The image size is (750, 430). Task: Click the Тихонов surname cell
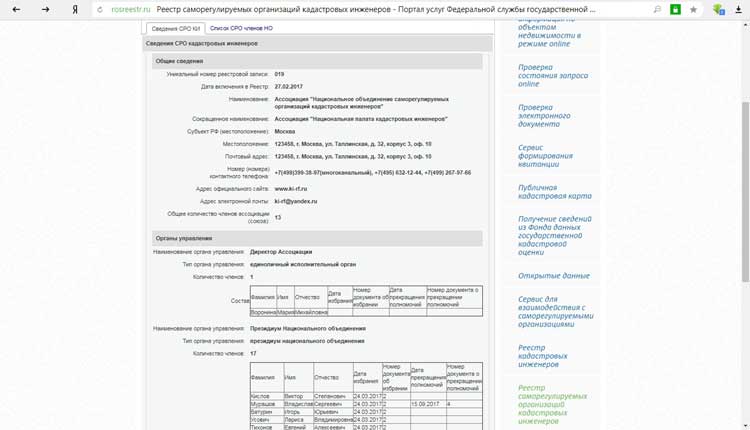click(x=266, y=427)
